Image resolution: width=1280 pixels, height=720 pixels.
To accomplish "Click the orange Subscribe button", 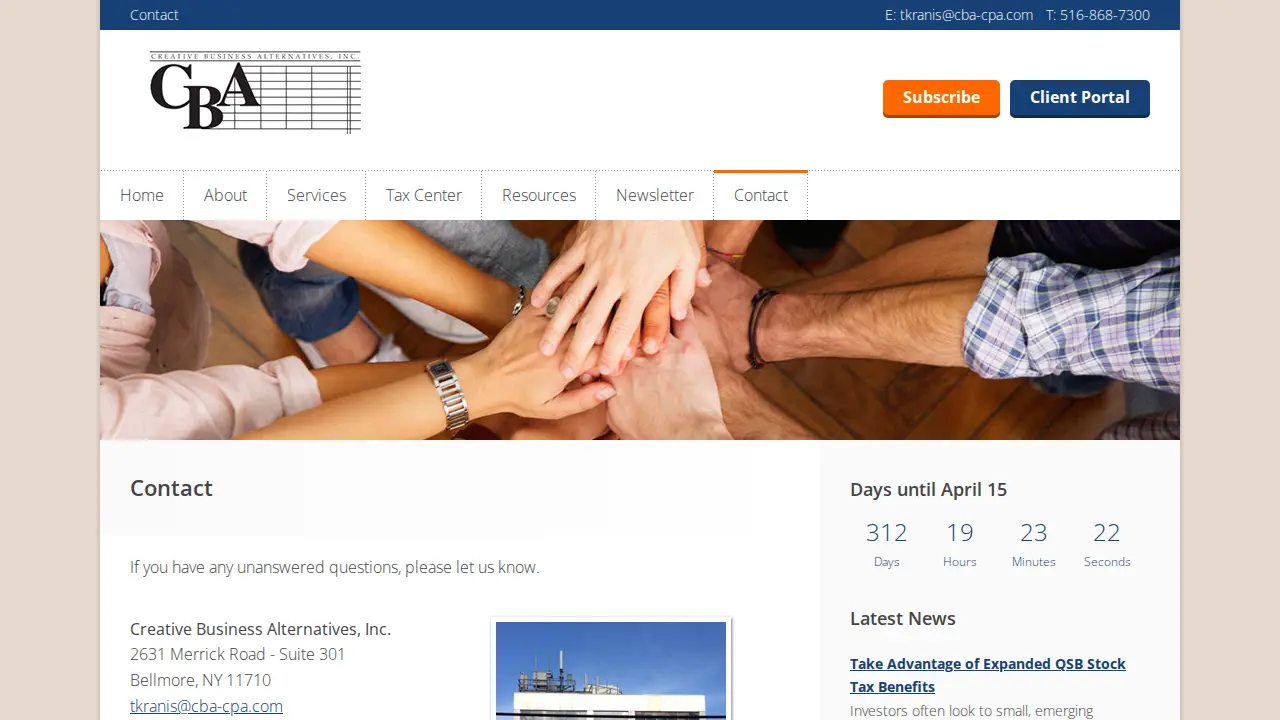I will pyautogui.click(x=941, y=98).
